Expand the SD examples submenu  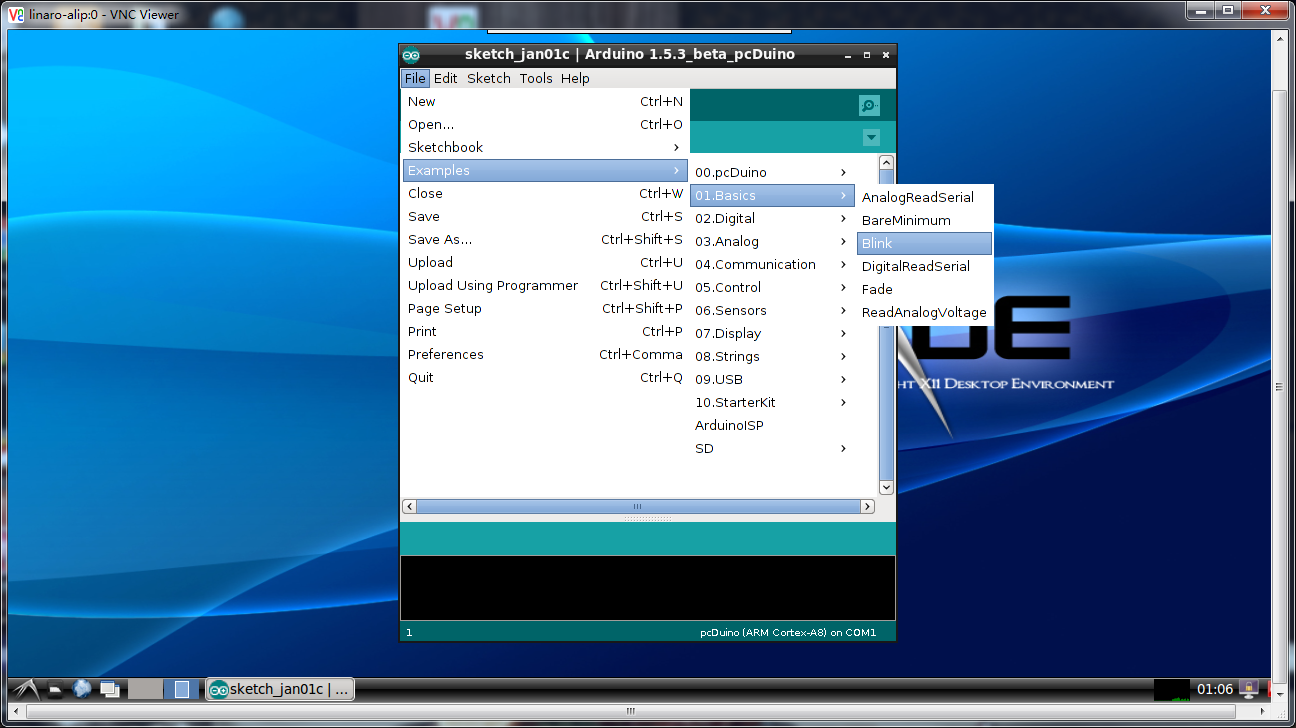coord(772,448)
